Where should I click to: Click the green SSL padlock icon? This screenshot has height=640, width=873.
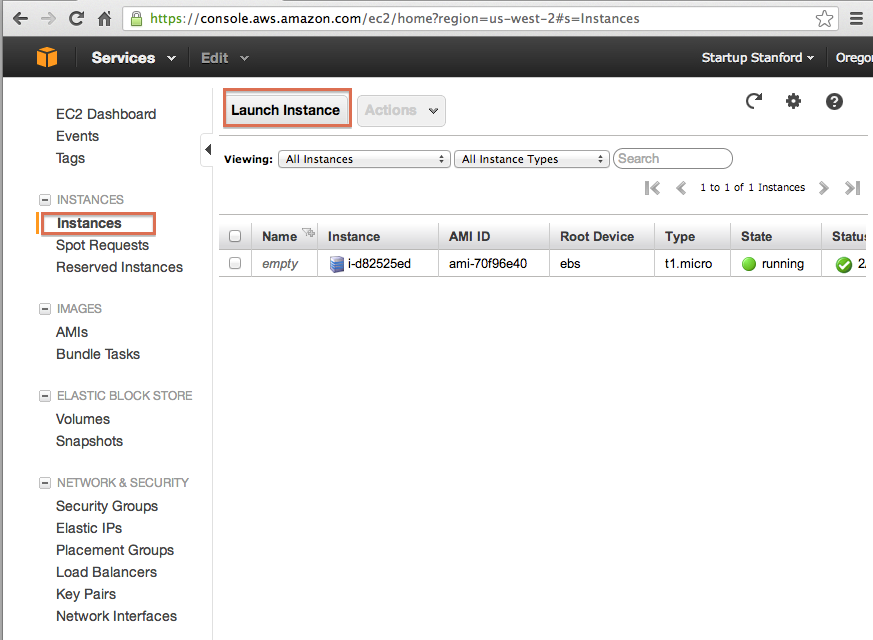pos(136,19)
